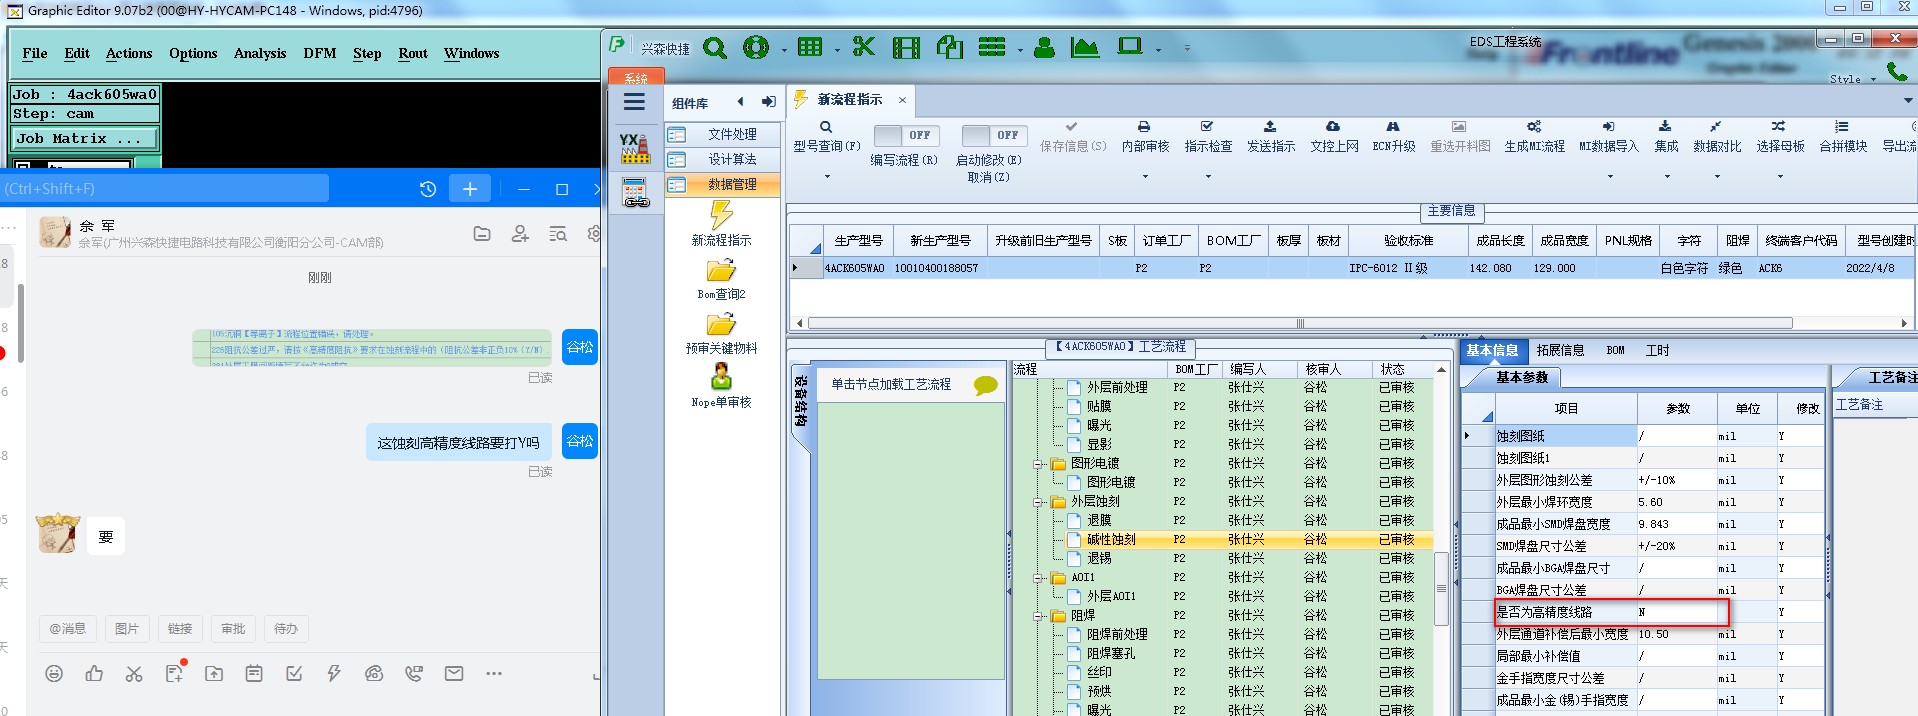
Task: Open the hamburger menu in EDS sidebar
Action: pyautogui.click(x=634, y=102)
